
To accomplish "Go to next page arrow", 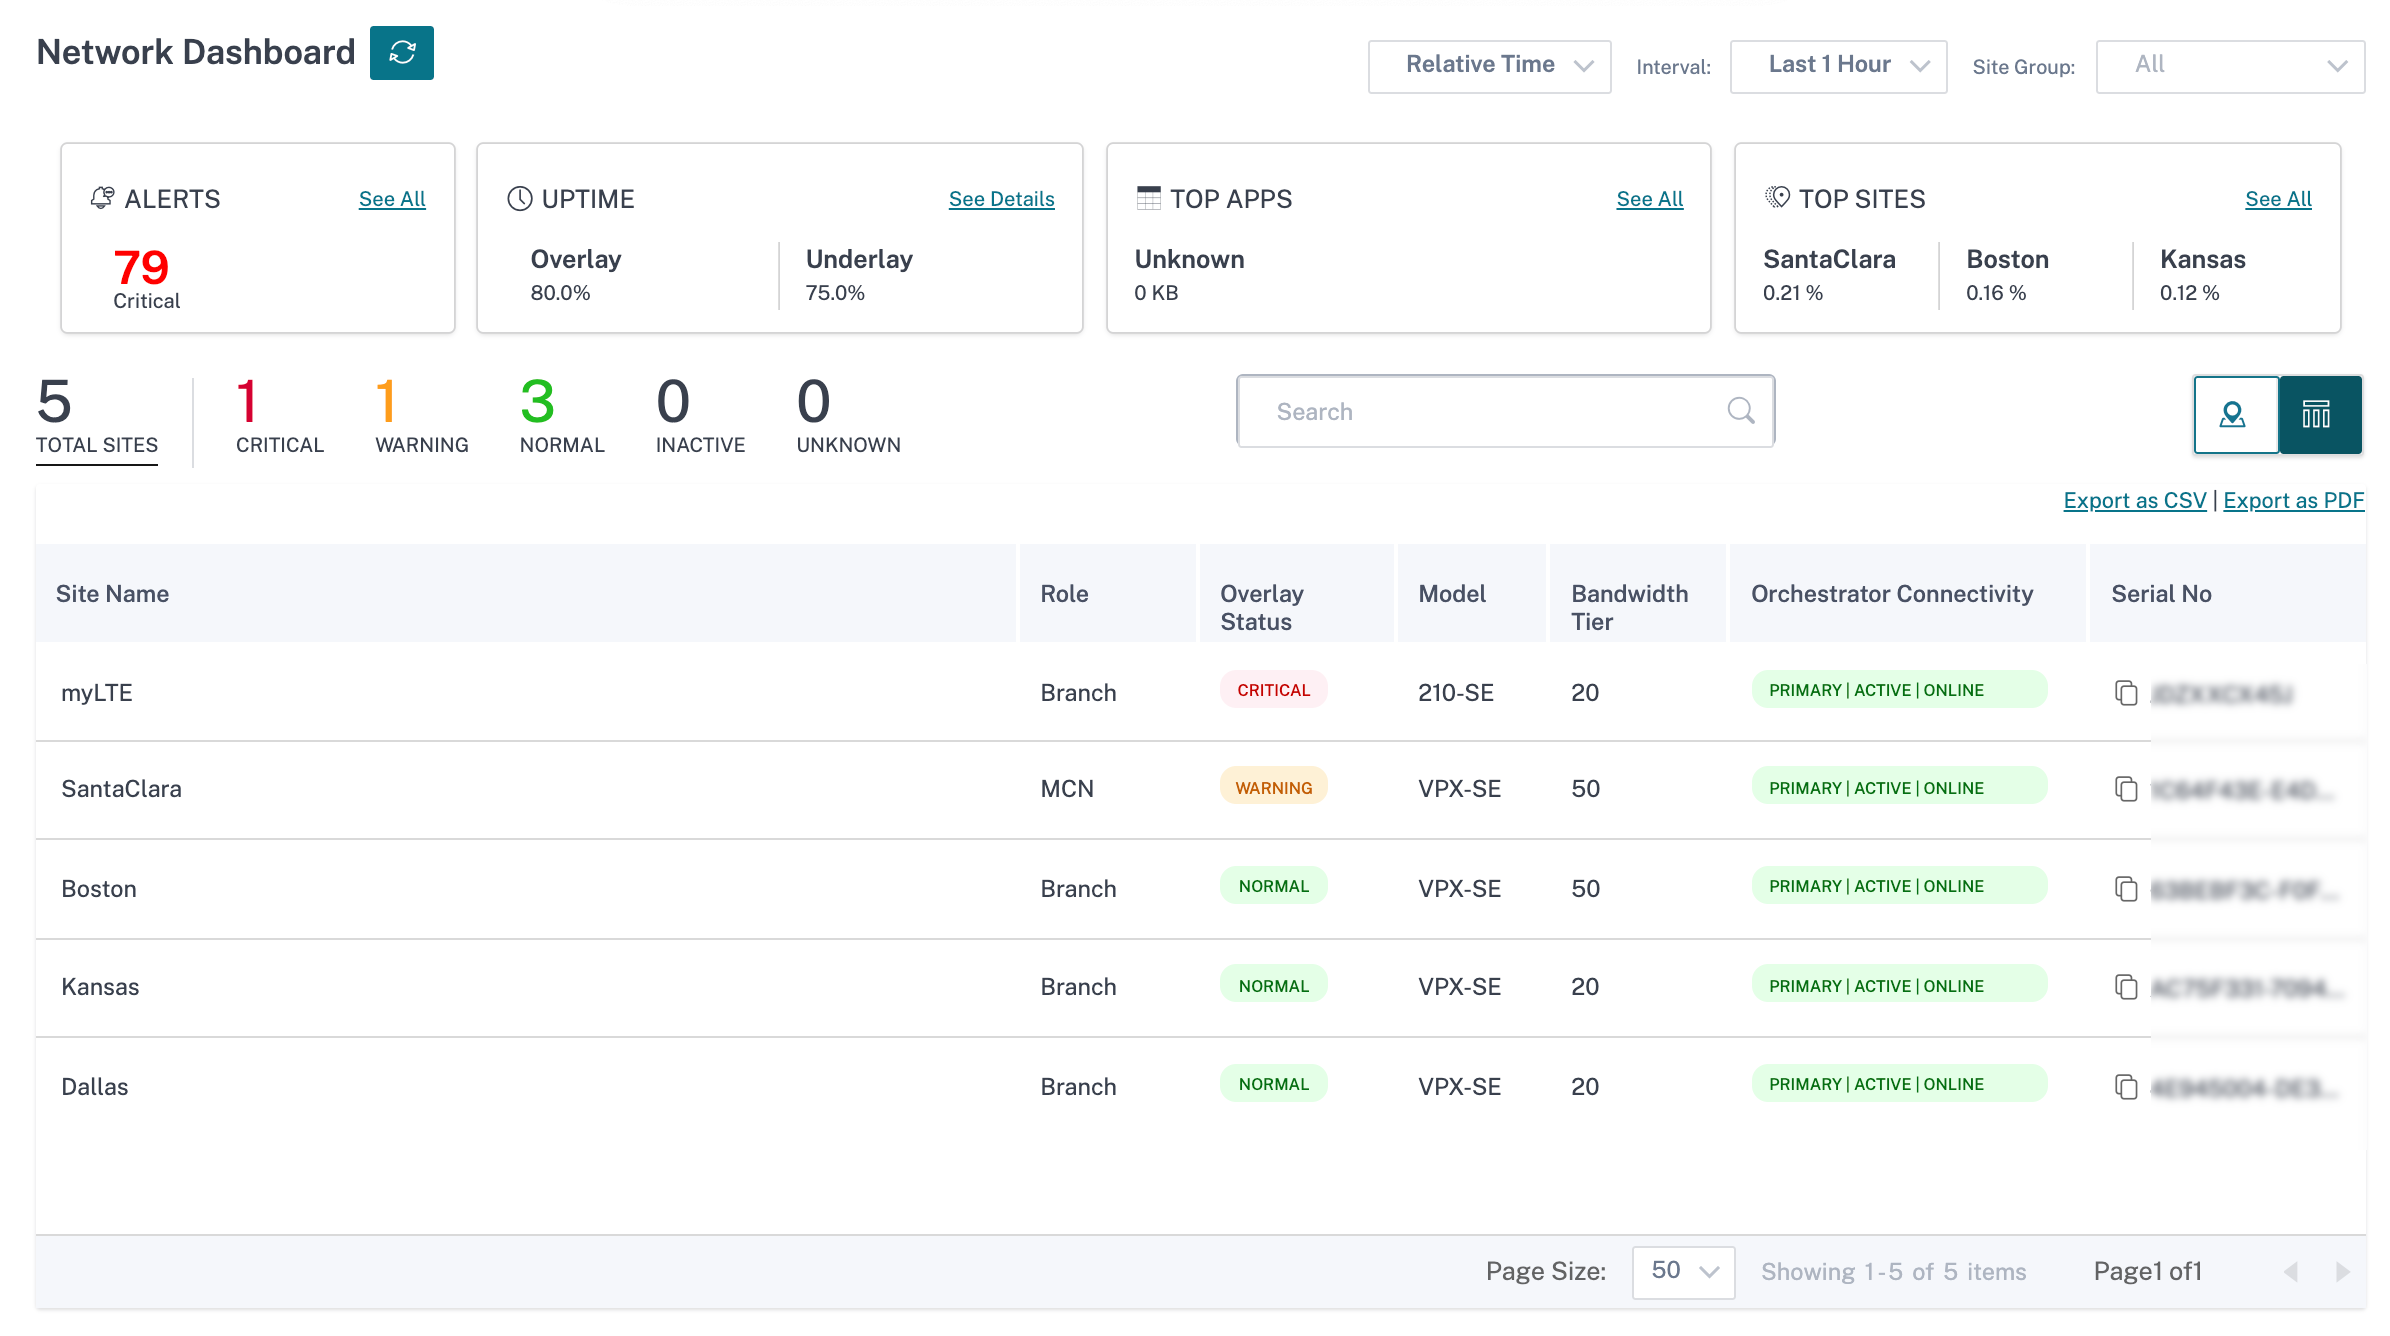I will coord(2342,1272).
